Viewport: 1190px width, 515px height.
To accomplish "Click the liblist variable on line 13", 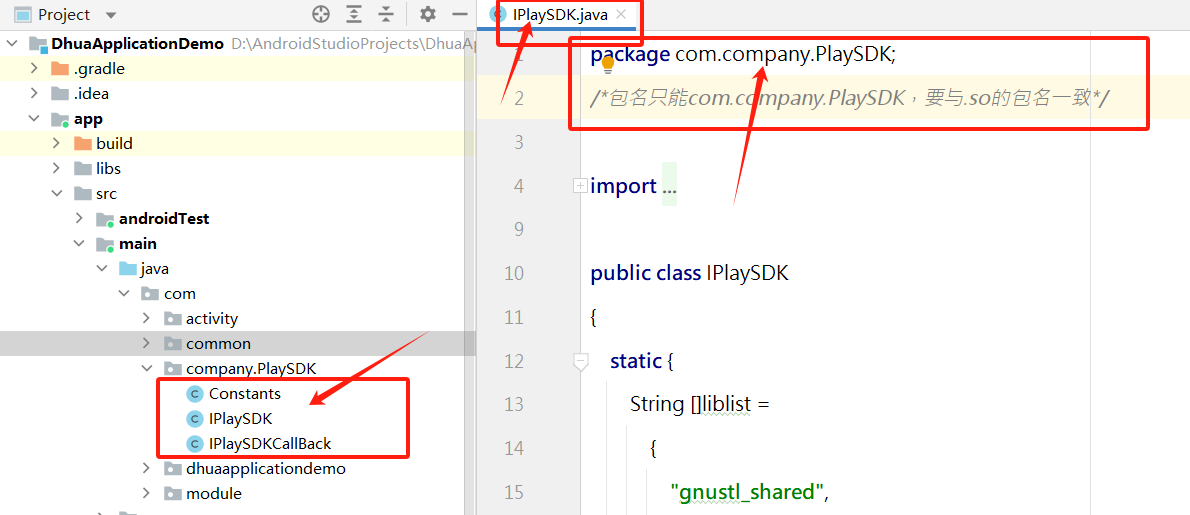I will 726,404.
